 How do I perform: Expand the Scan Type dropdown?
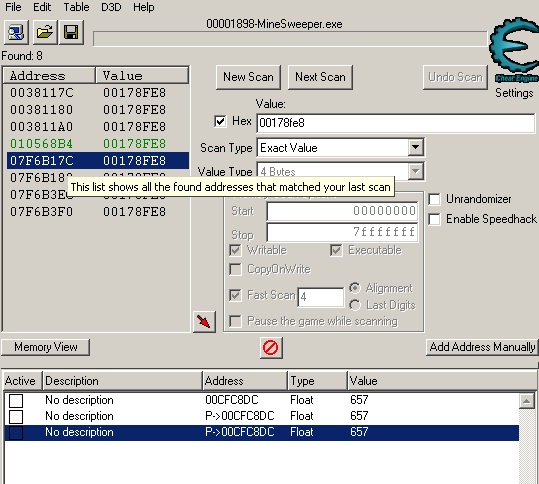click(416, 148)
